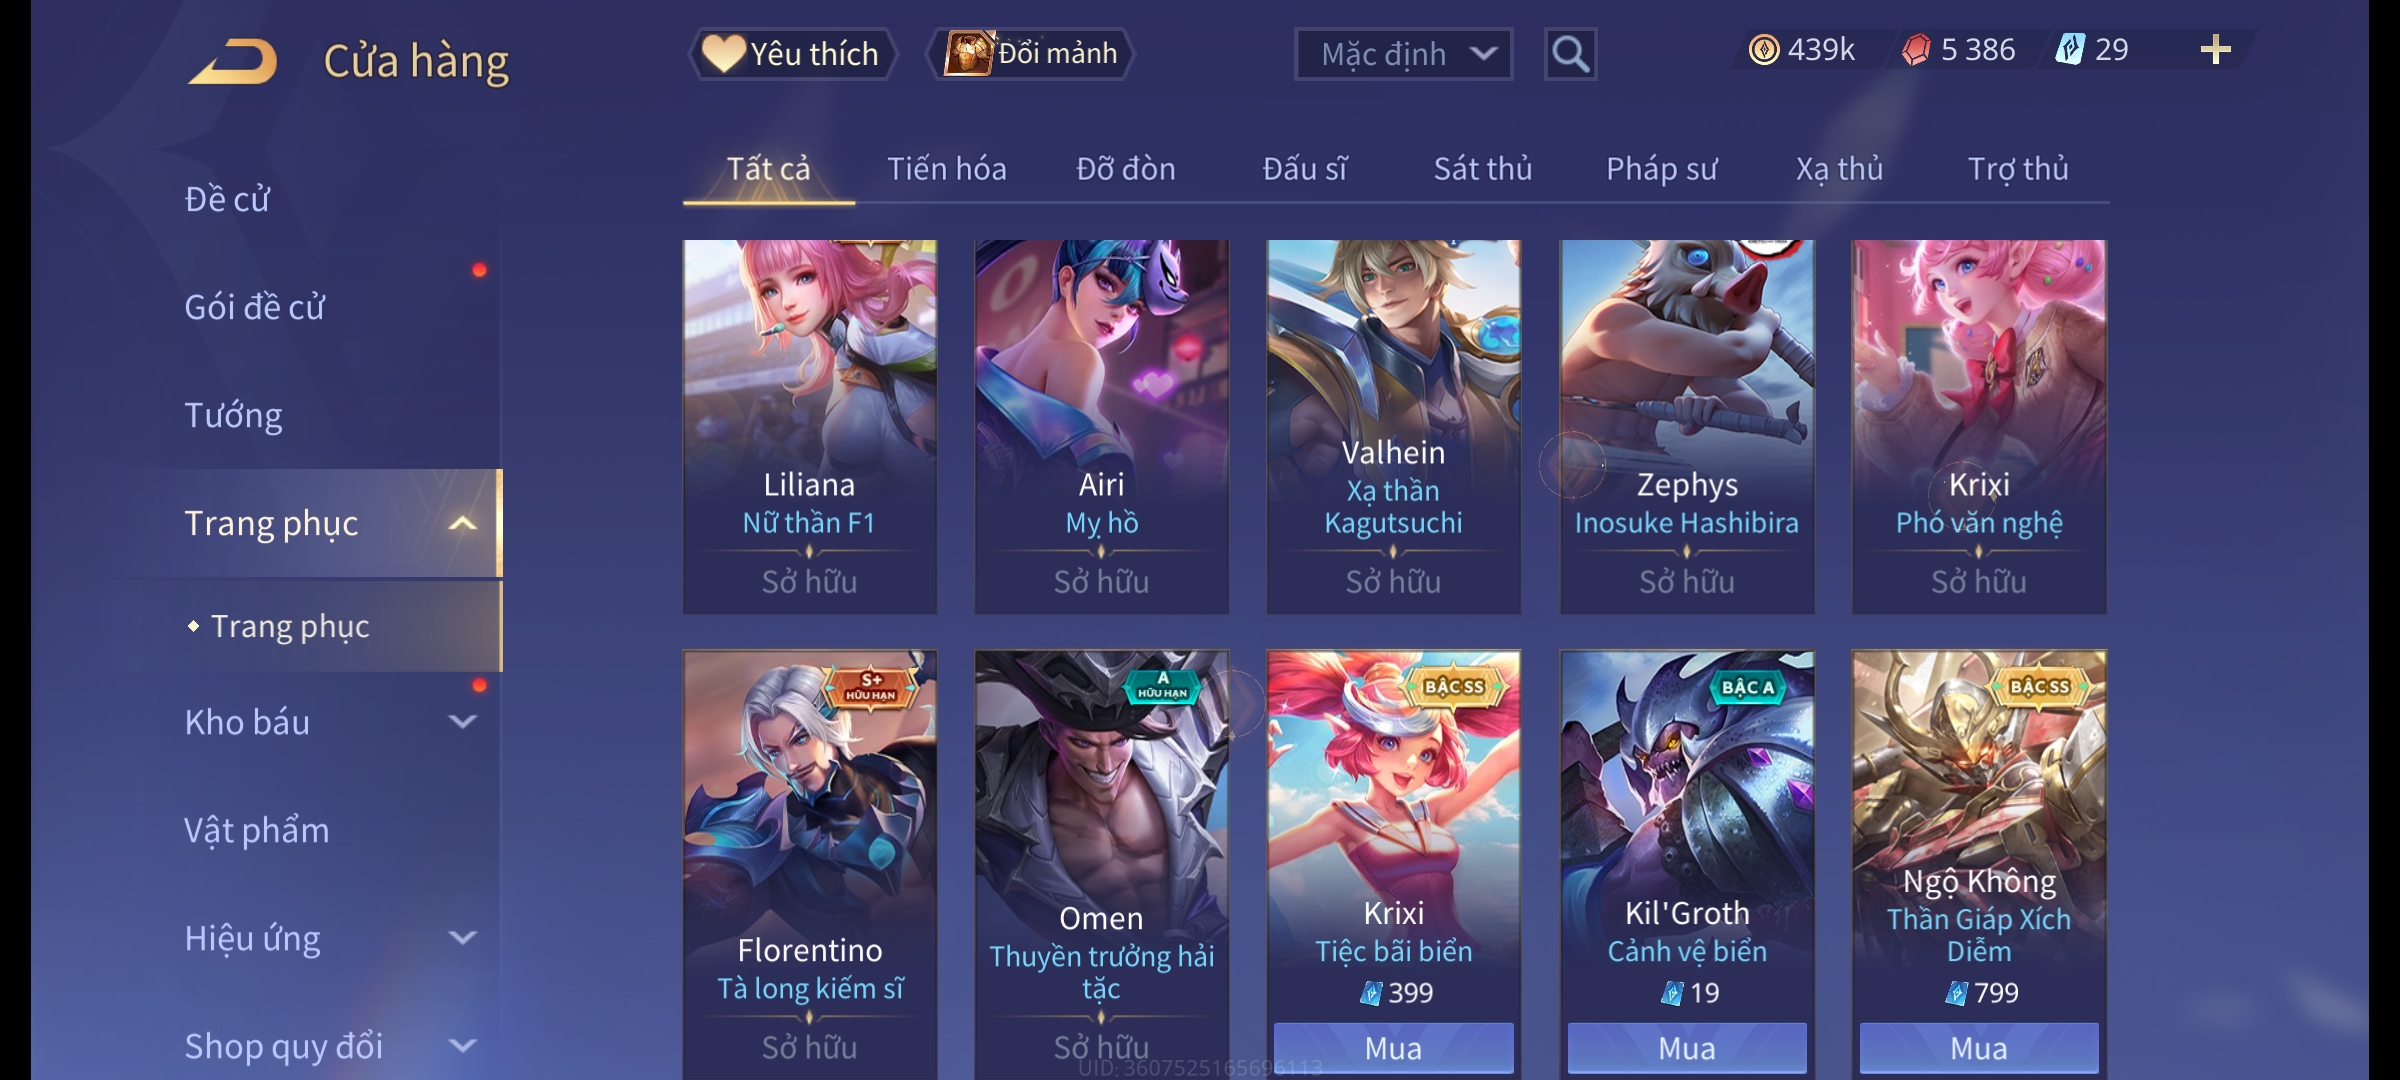Open Airi My hồ skin card
2400x1080 pixels.
[x=1101, y=426]
